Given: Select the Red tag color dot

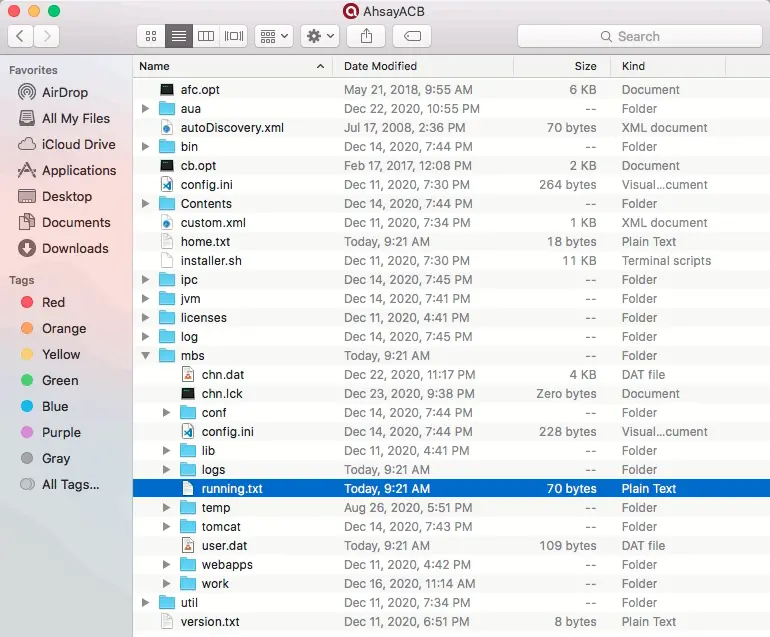Looking at the screenshot, I should click(27, 302).
